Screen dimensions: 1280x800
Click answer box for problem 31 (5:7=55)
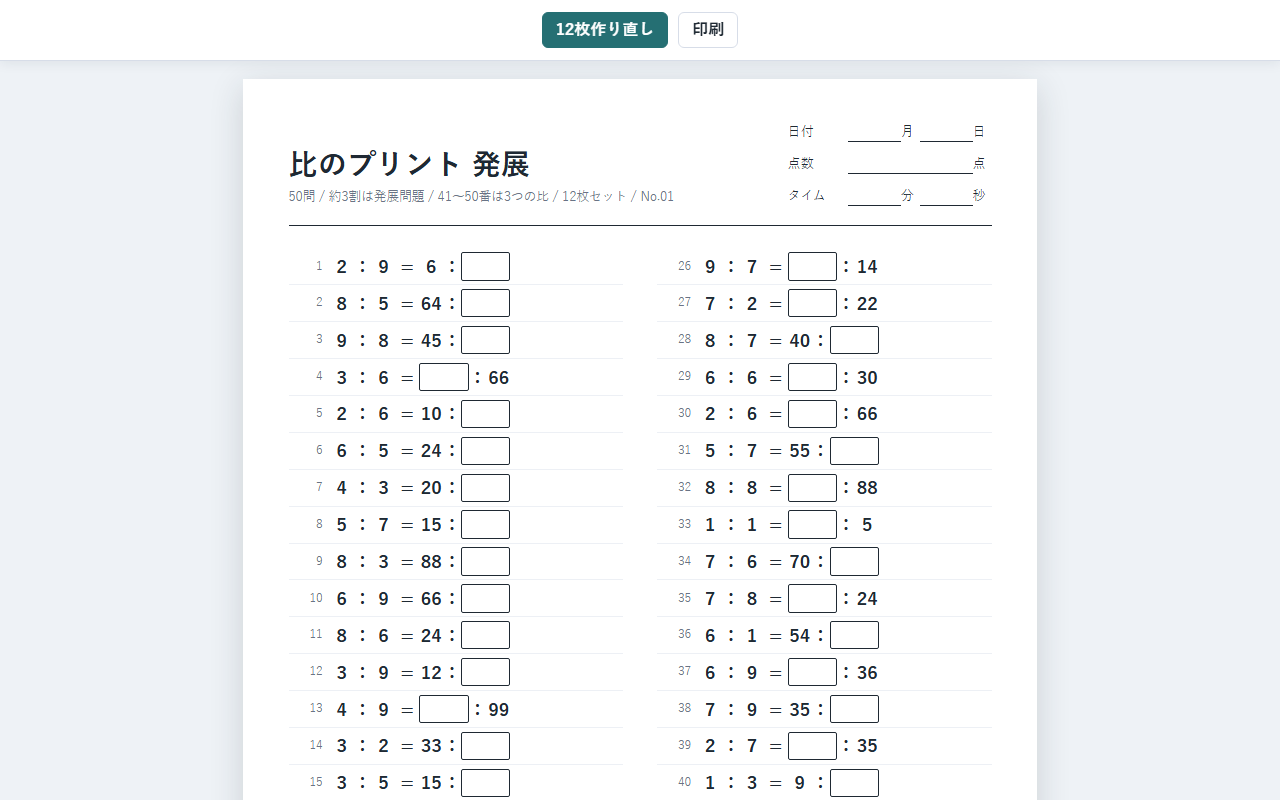click(854, 451)
